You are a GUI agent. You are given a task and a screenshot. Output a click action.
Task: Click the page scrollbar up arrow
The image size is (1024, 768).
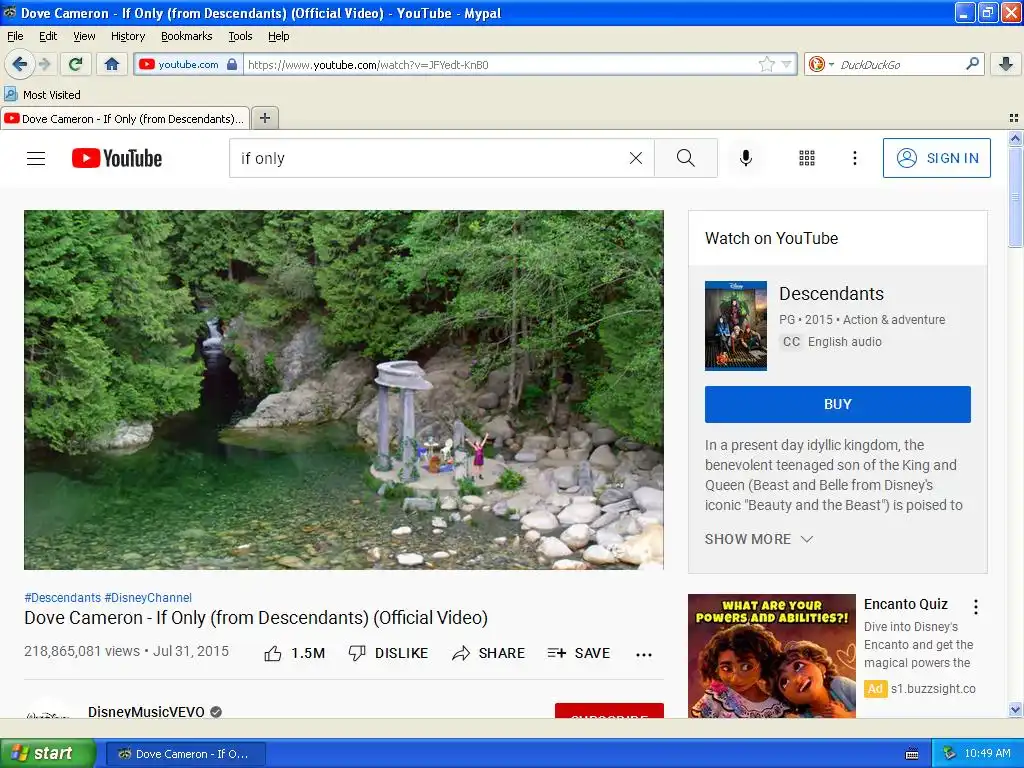click(1015, 138)
